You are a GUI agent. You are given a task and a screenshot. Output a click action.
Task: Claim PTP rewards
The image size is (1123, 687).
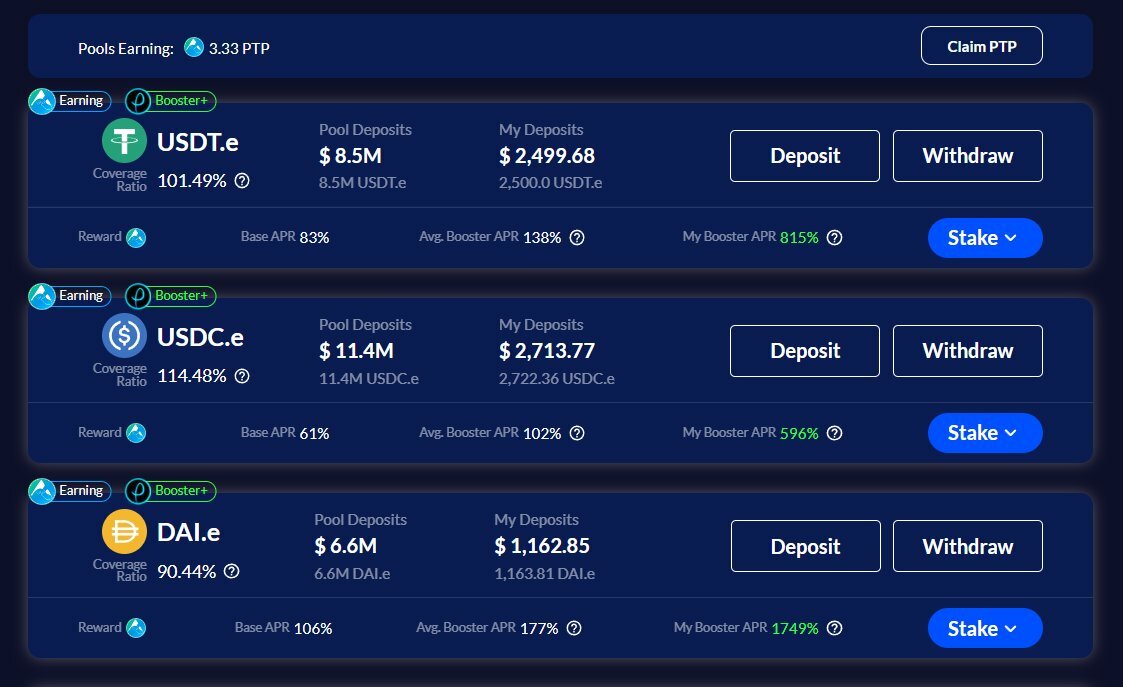point(981,46)
